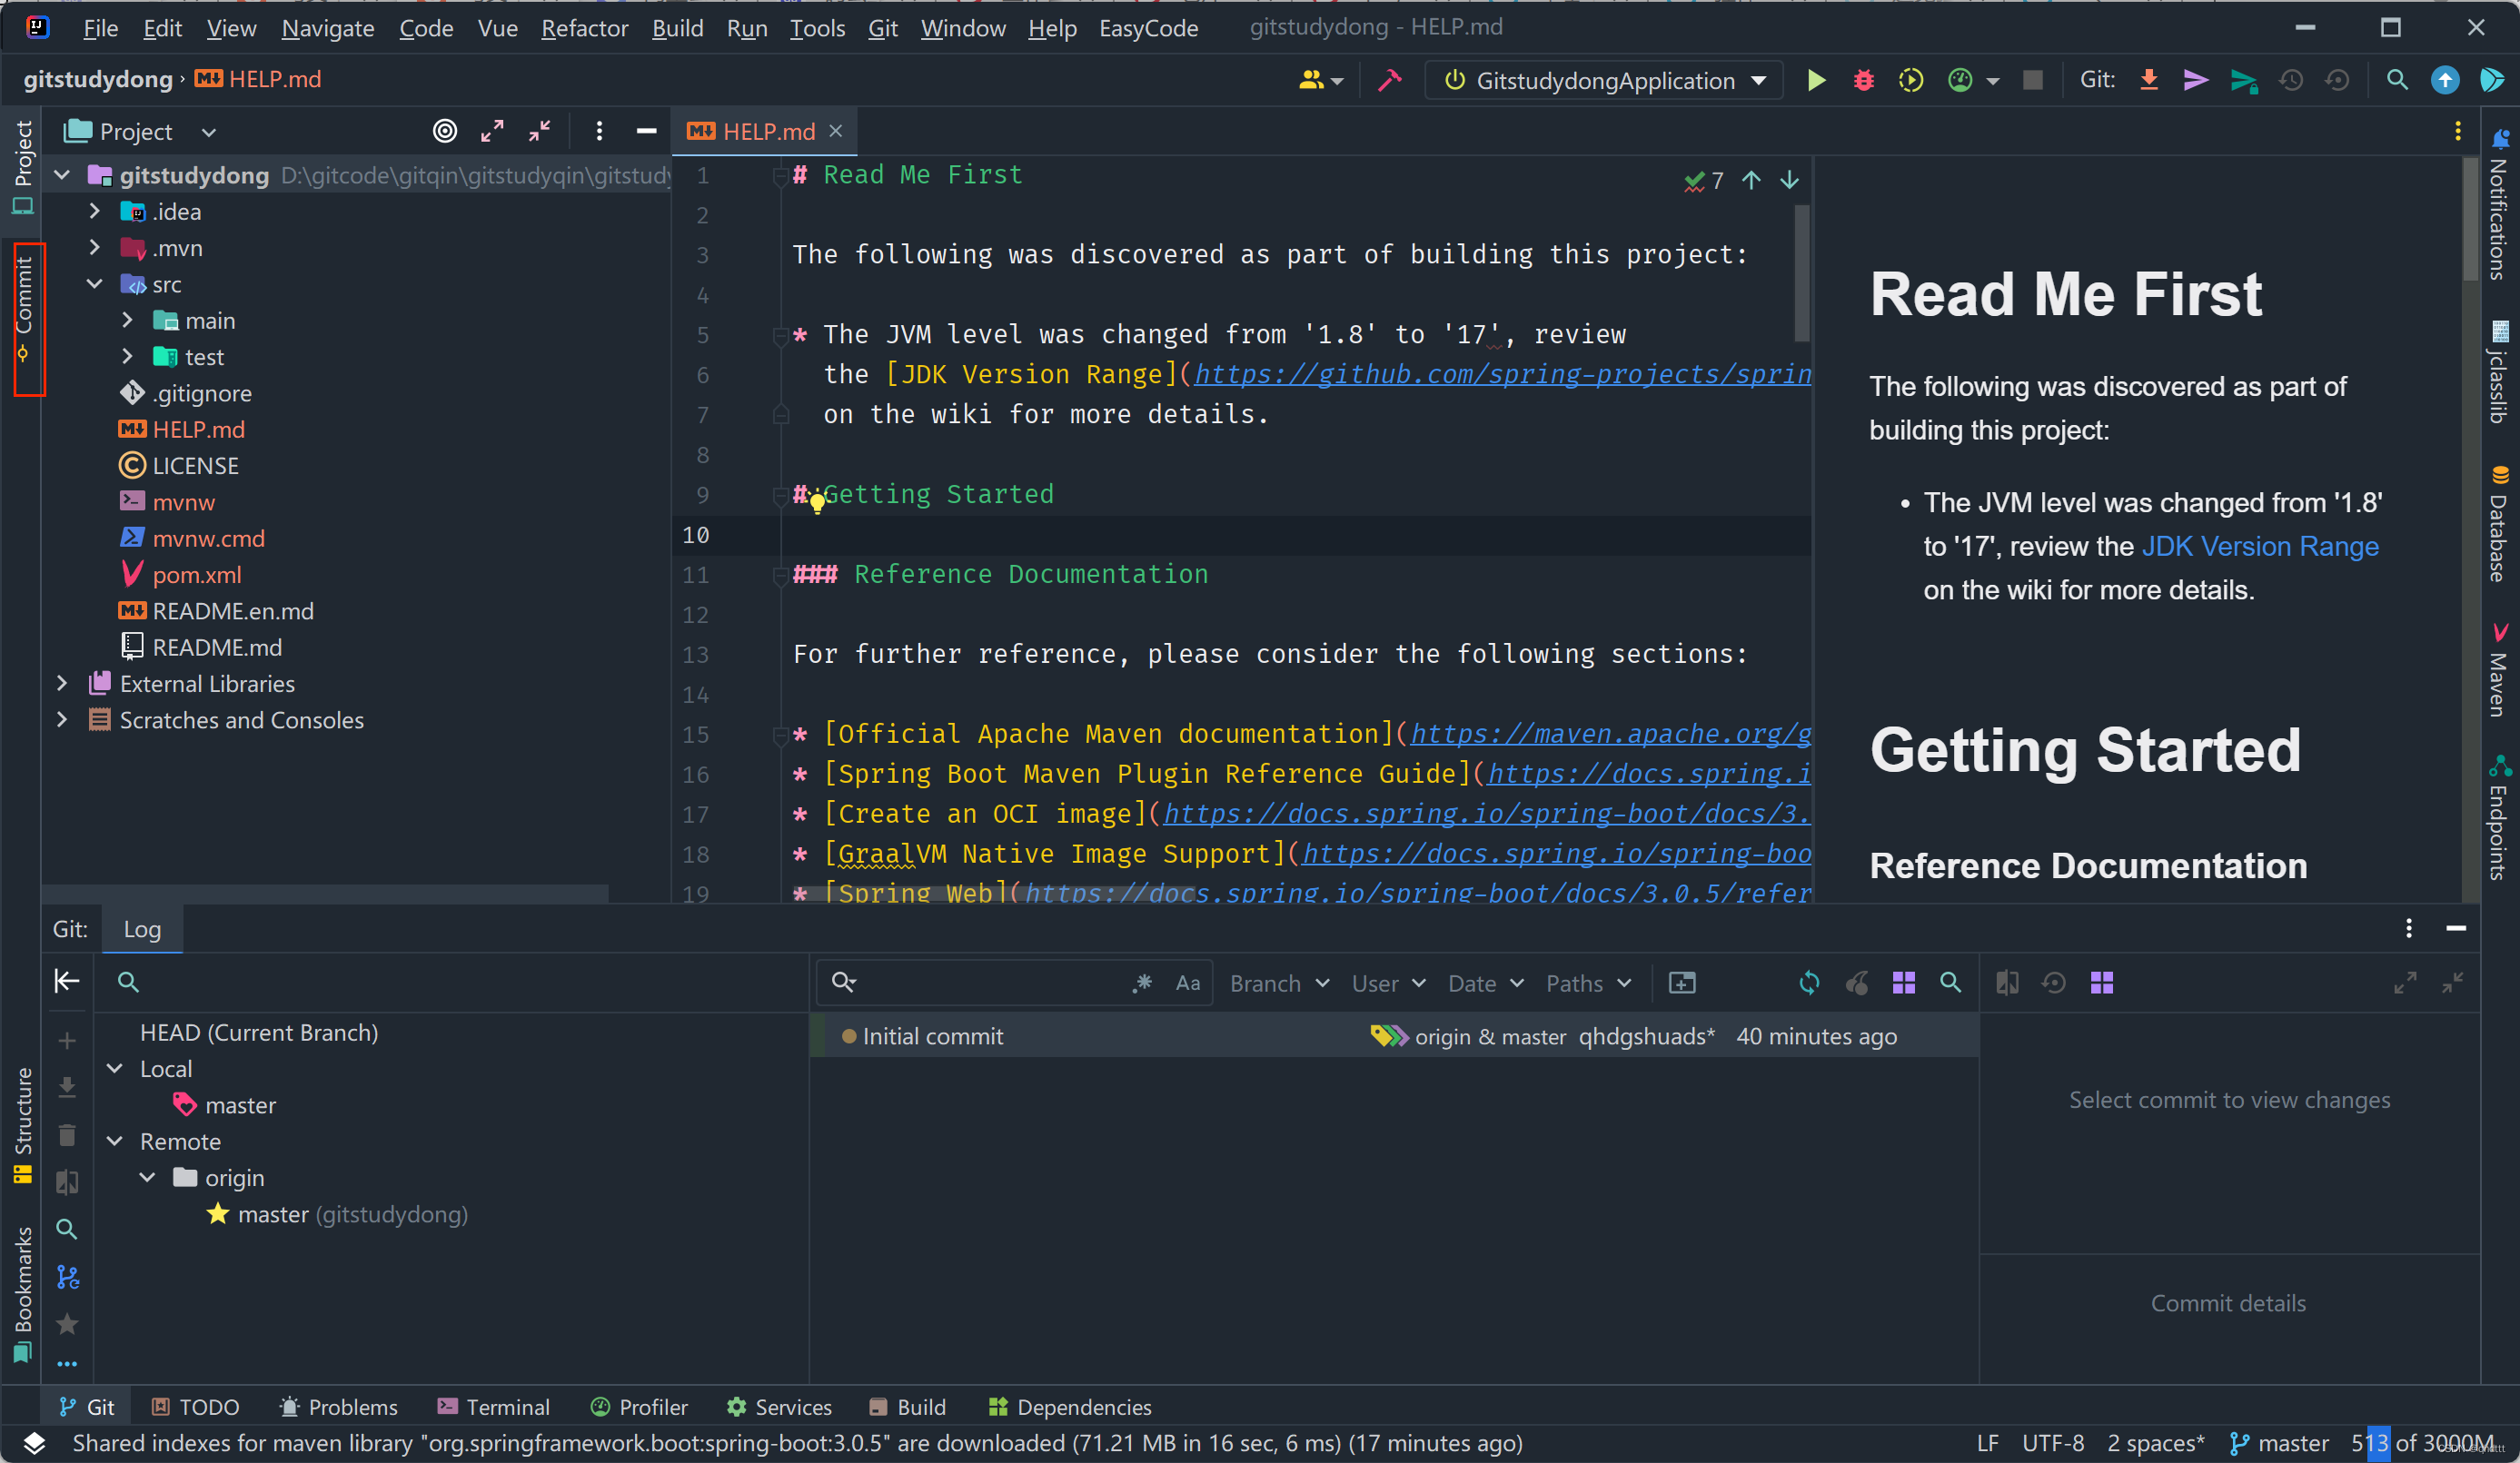
Task: Click editor vertical scrollbar
Action: (x=1801, y=272)
